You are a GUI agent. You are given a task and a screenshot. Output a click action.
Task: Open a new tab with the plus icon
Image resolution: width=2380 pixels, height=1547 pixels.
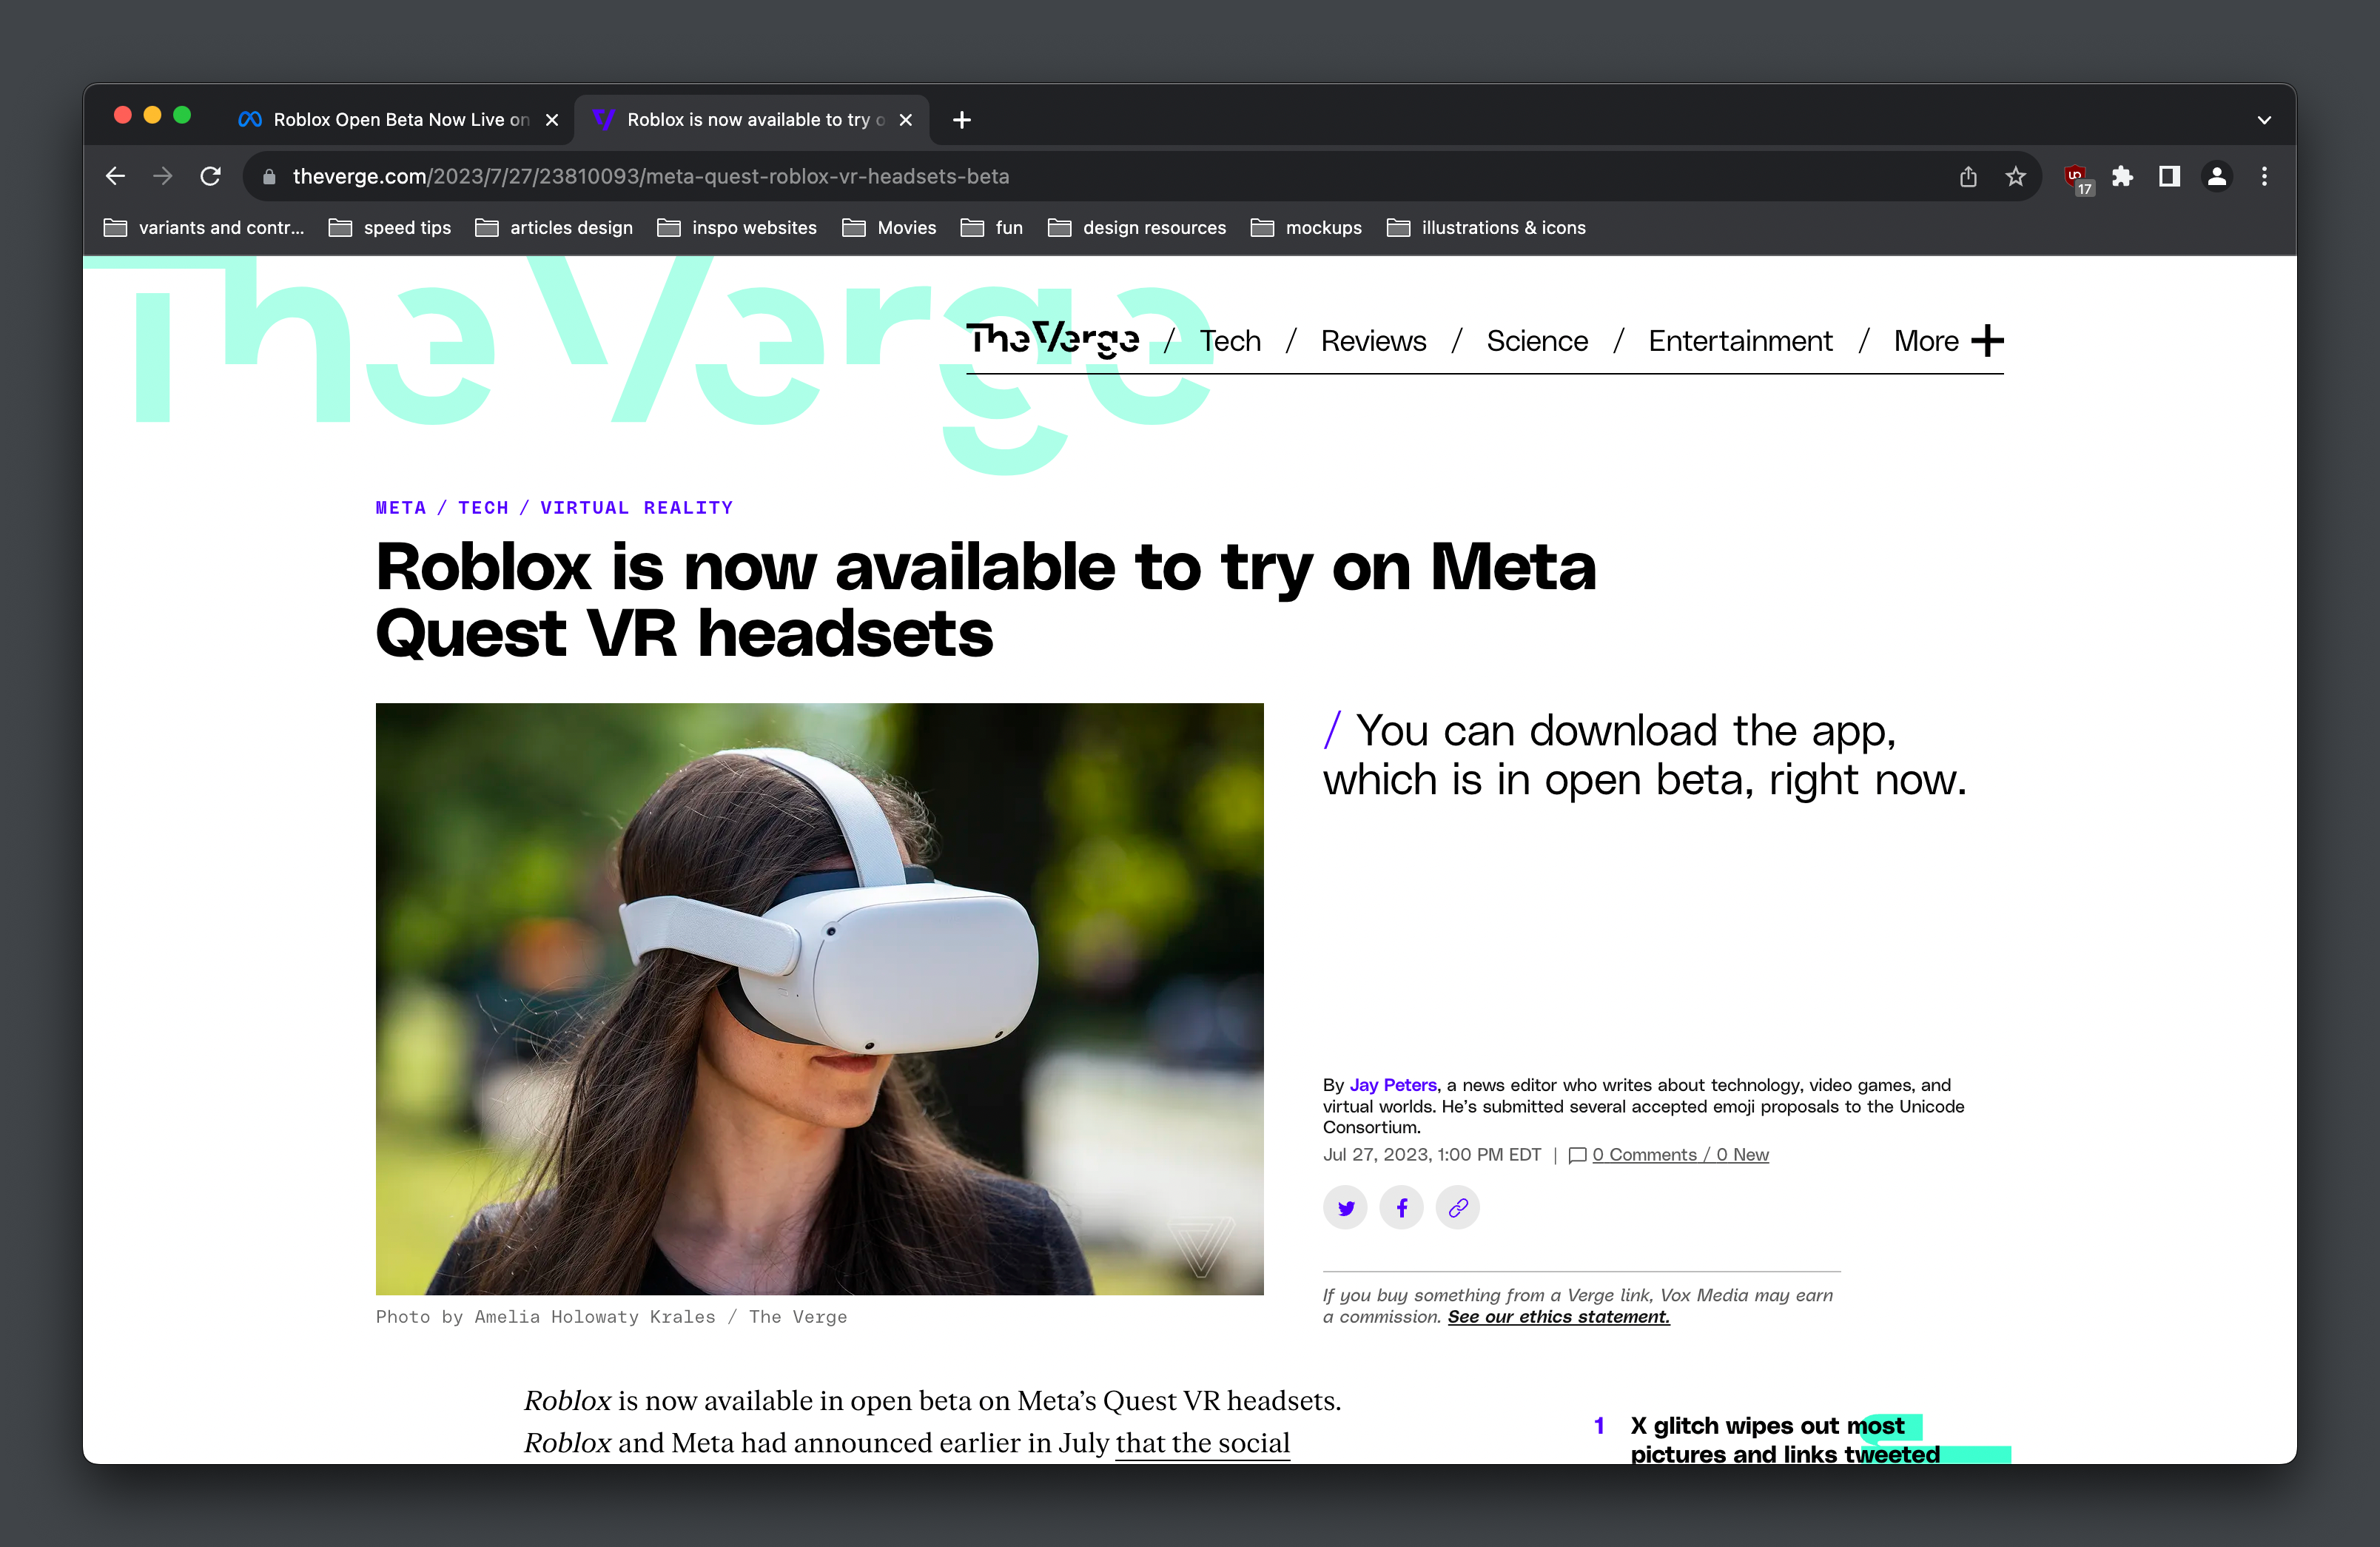point(962,120)
